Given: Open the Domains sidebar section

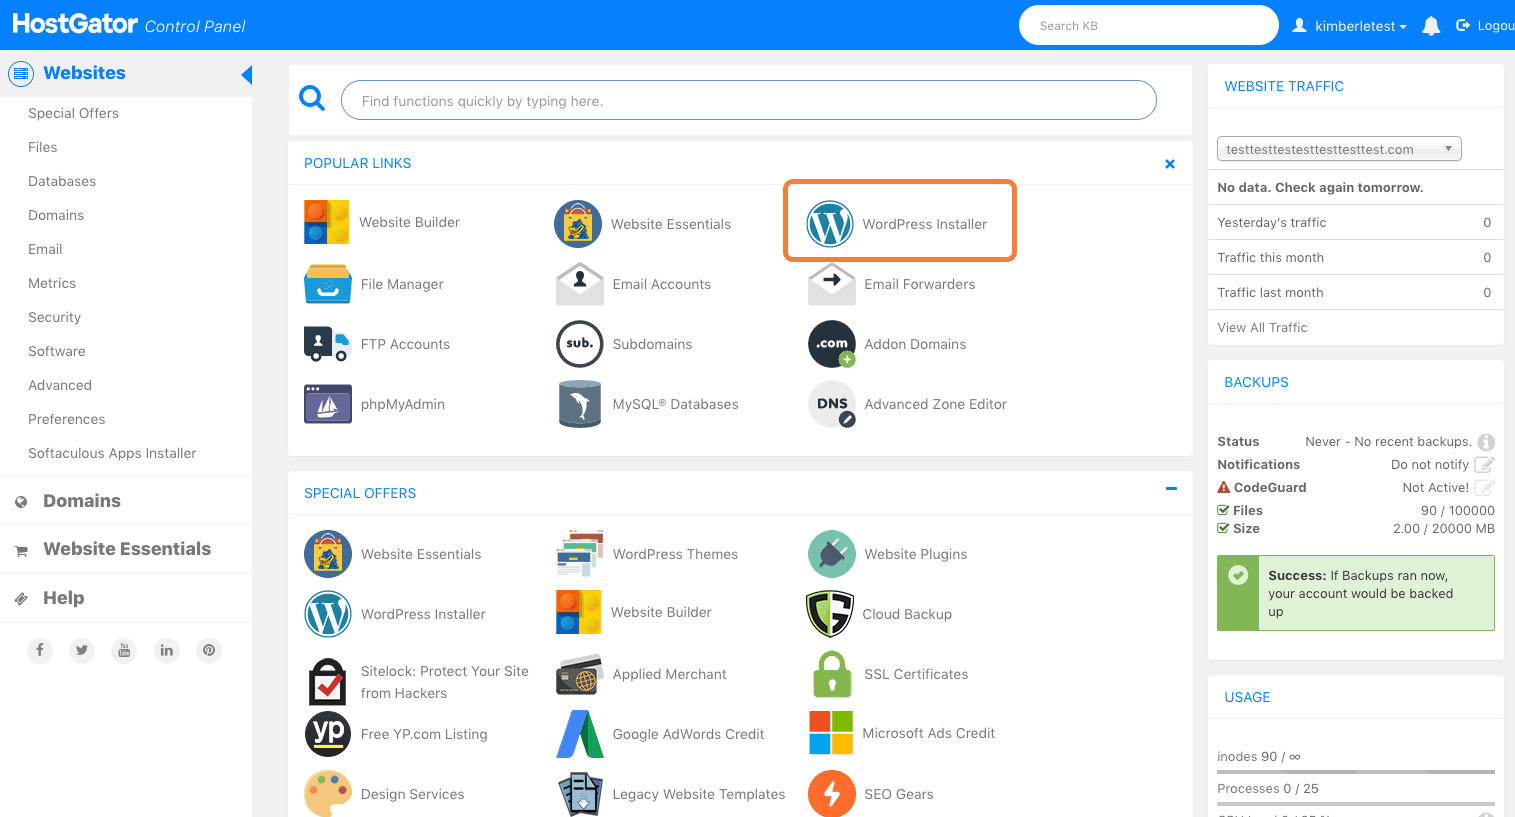Looking at the screenshot, I should pyautogui.click(x=82, y=501).
